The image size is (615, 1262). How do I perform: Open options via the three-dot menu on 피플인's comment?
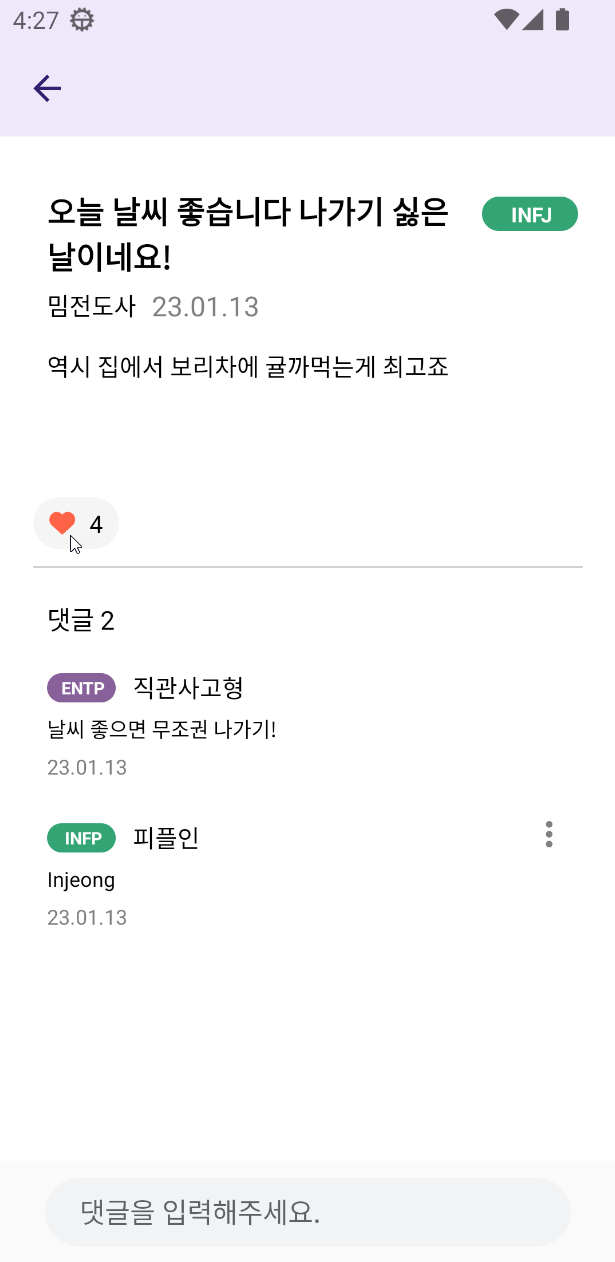[548, 834]
